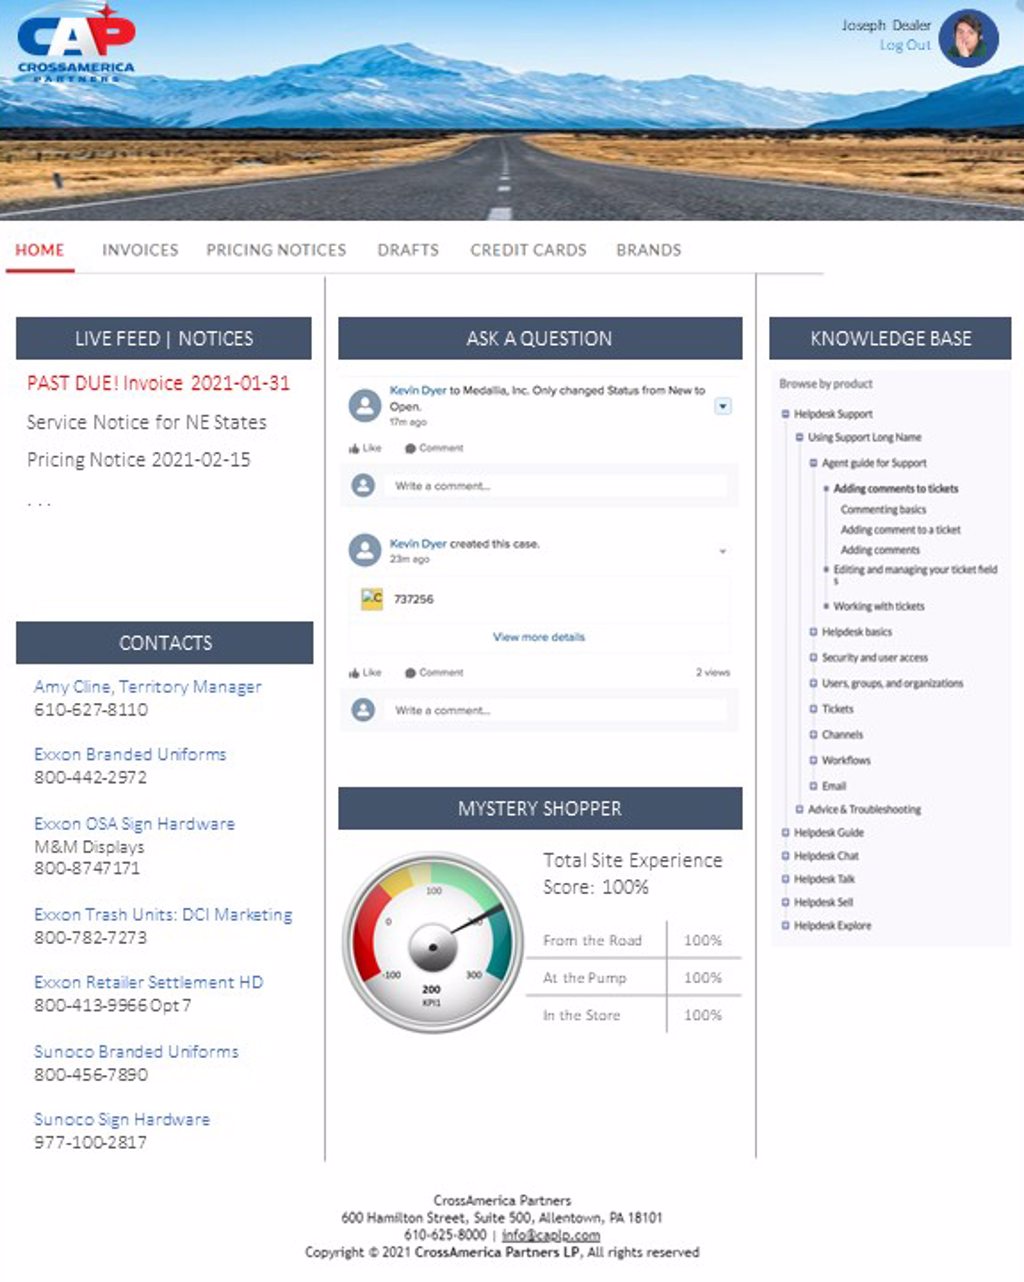Click the Mystery Shopper gauge dial
This screenshot has width=1024, height=1282.
[433, 943]
